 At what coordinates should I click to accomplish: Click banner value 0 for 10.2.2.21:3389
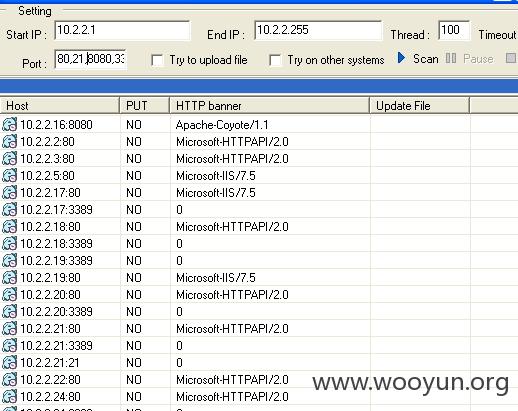pos(179,346)
